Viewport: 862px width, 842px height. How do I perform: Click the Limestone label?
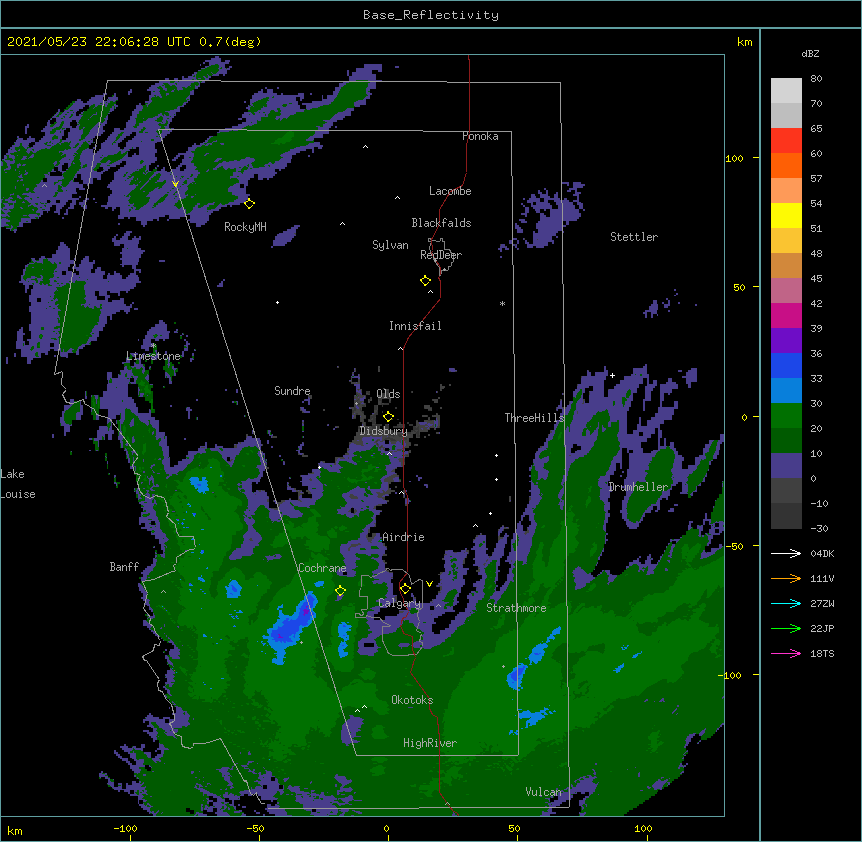(153, 356)
